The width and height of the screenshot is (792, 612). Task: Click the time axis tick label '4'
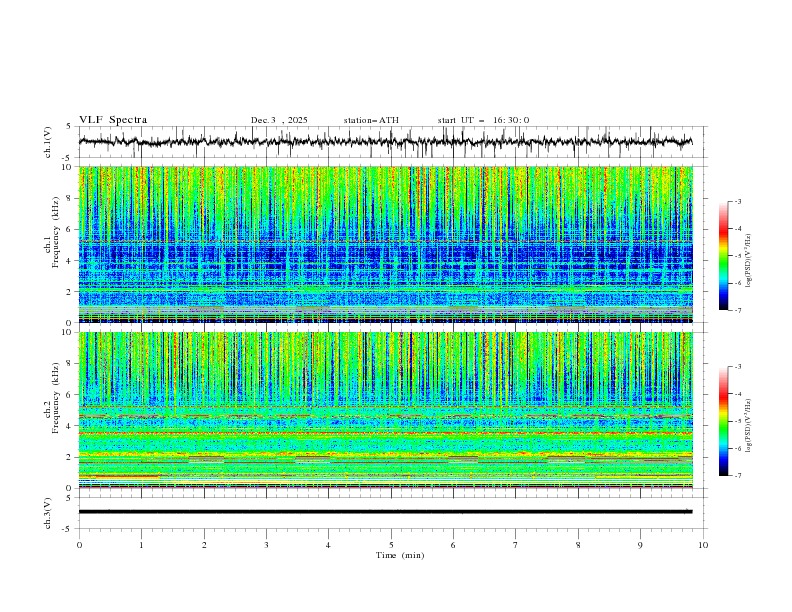tap(328, 545)
